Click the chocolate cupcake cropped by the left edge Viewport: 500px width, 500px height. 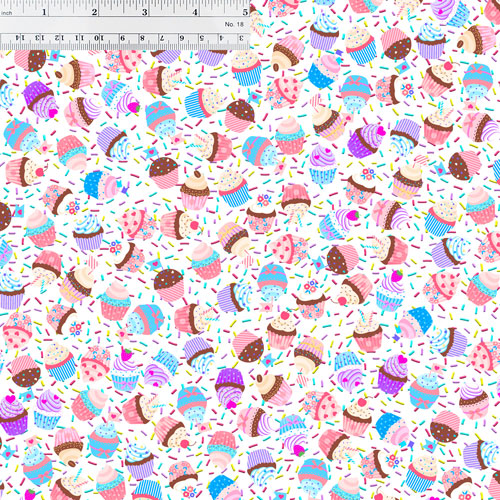click(x=5, y=216)
